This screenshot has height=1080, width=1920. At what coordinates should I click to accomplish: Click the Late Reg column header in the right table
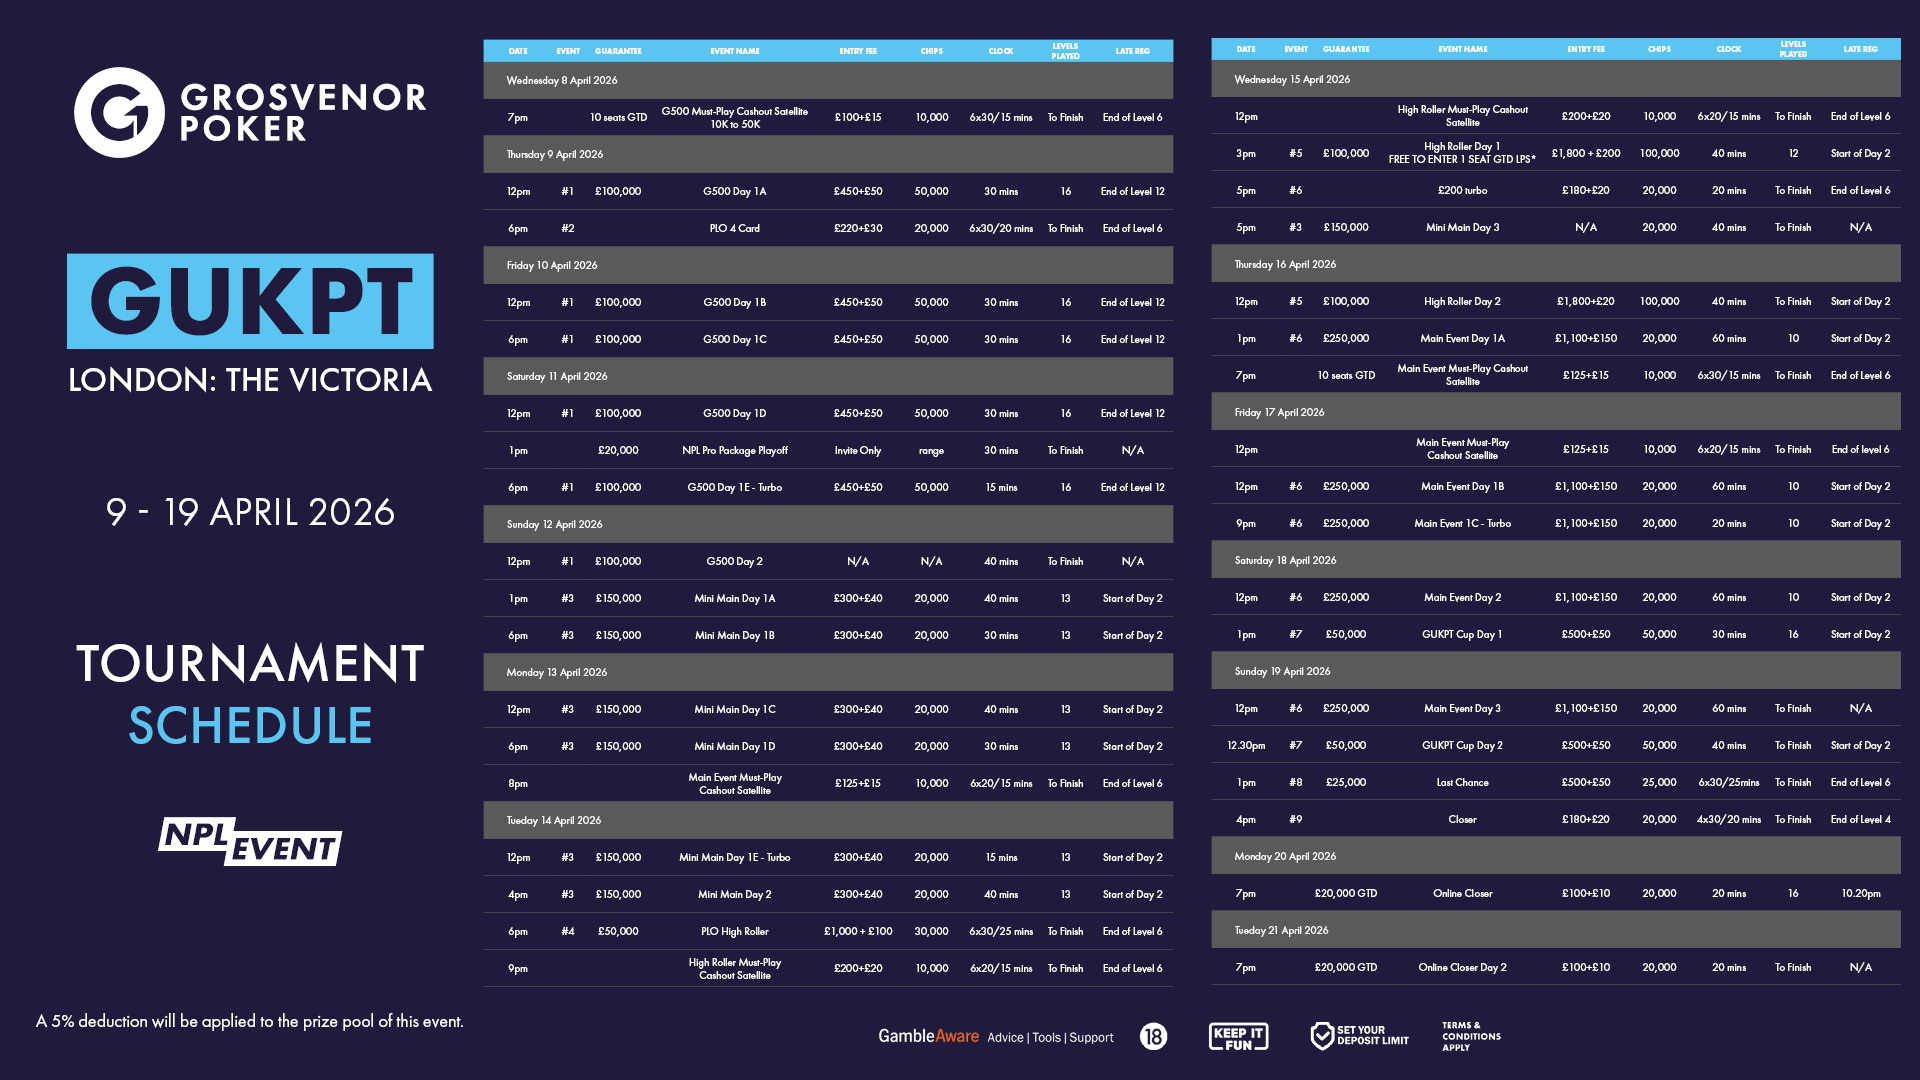pyautogui.click(x=1860, y=49)
